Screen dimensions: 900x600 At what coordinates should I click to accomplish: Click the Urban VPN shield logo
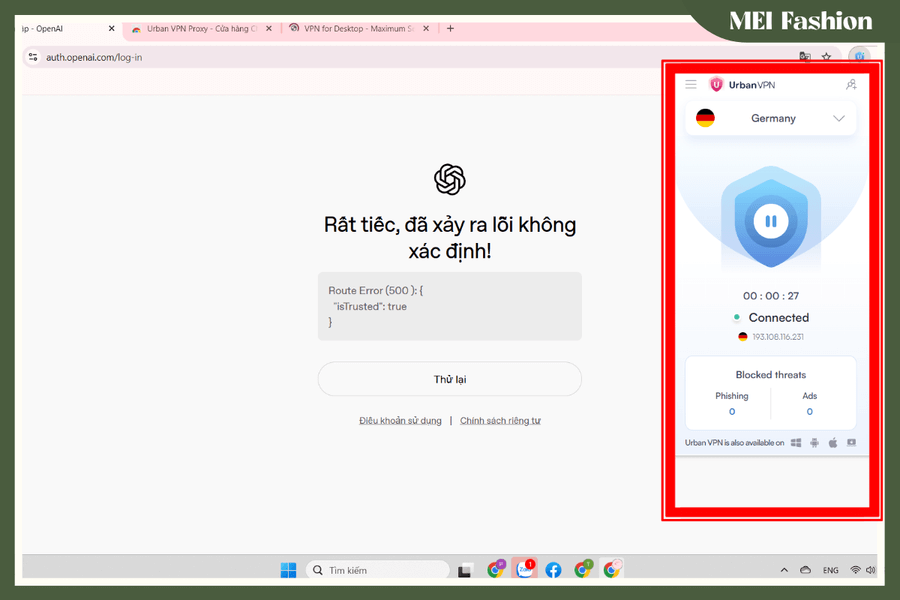pyautogui.click(x=716, y=84)
